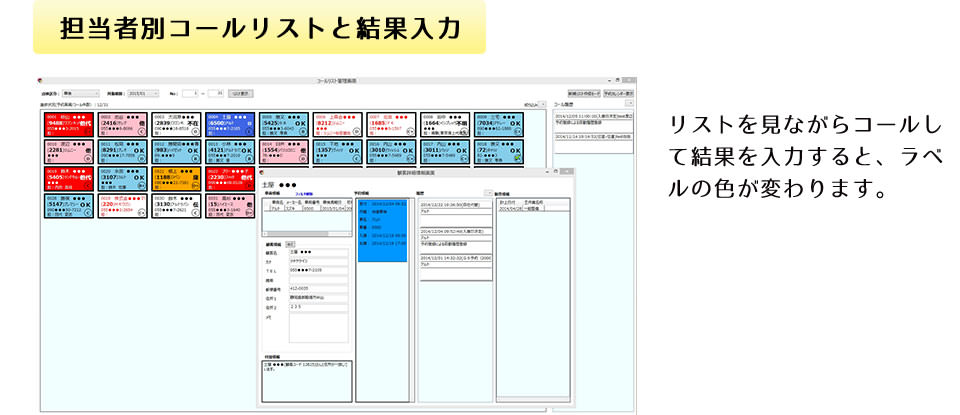The width and height of the screenshot is (960, 415).
Task: Select the red card numbered 9488
Action: coord(69,124)
